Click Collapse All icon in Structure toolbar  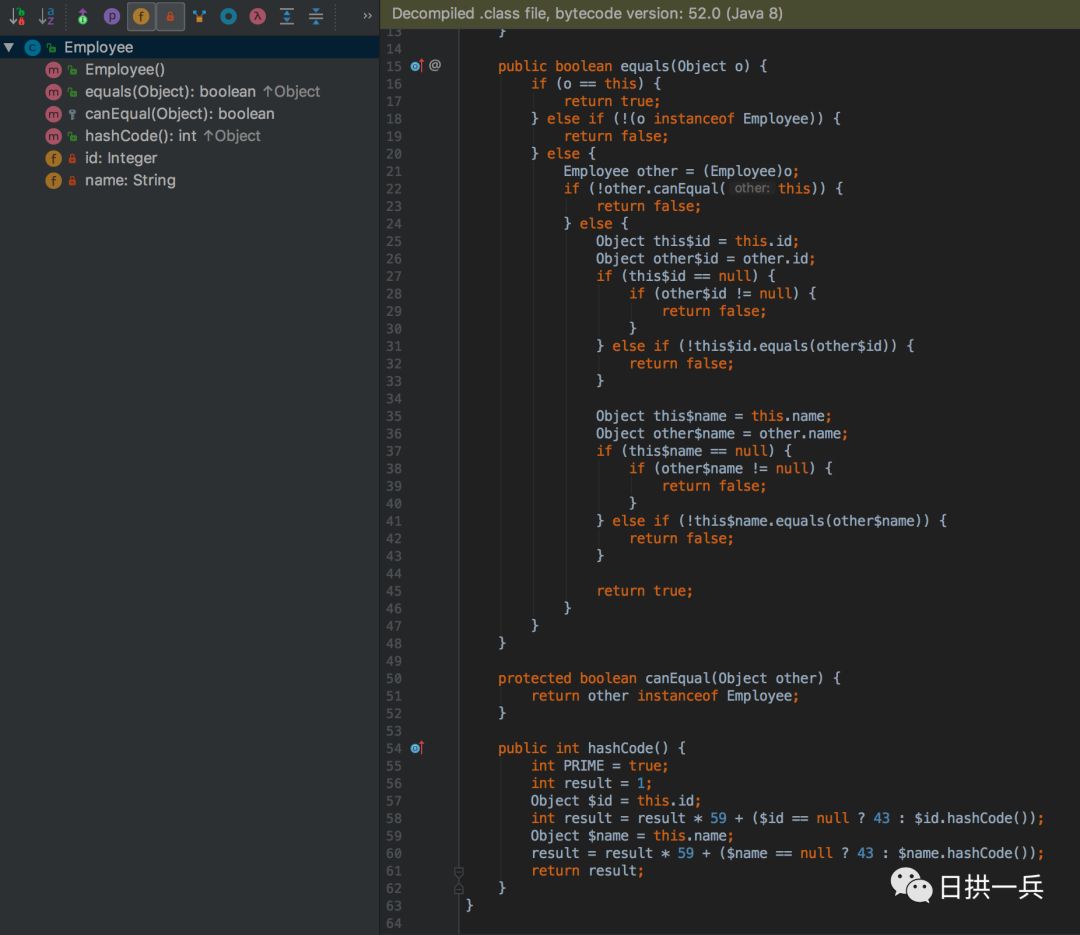click(315, 16)
